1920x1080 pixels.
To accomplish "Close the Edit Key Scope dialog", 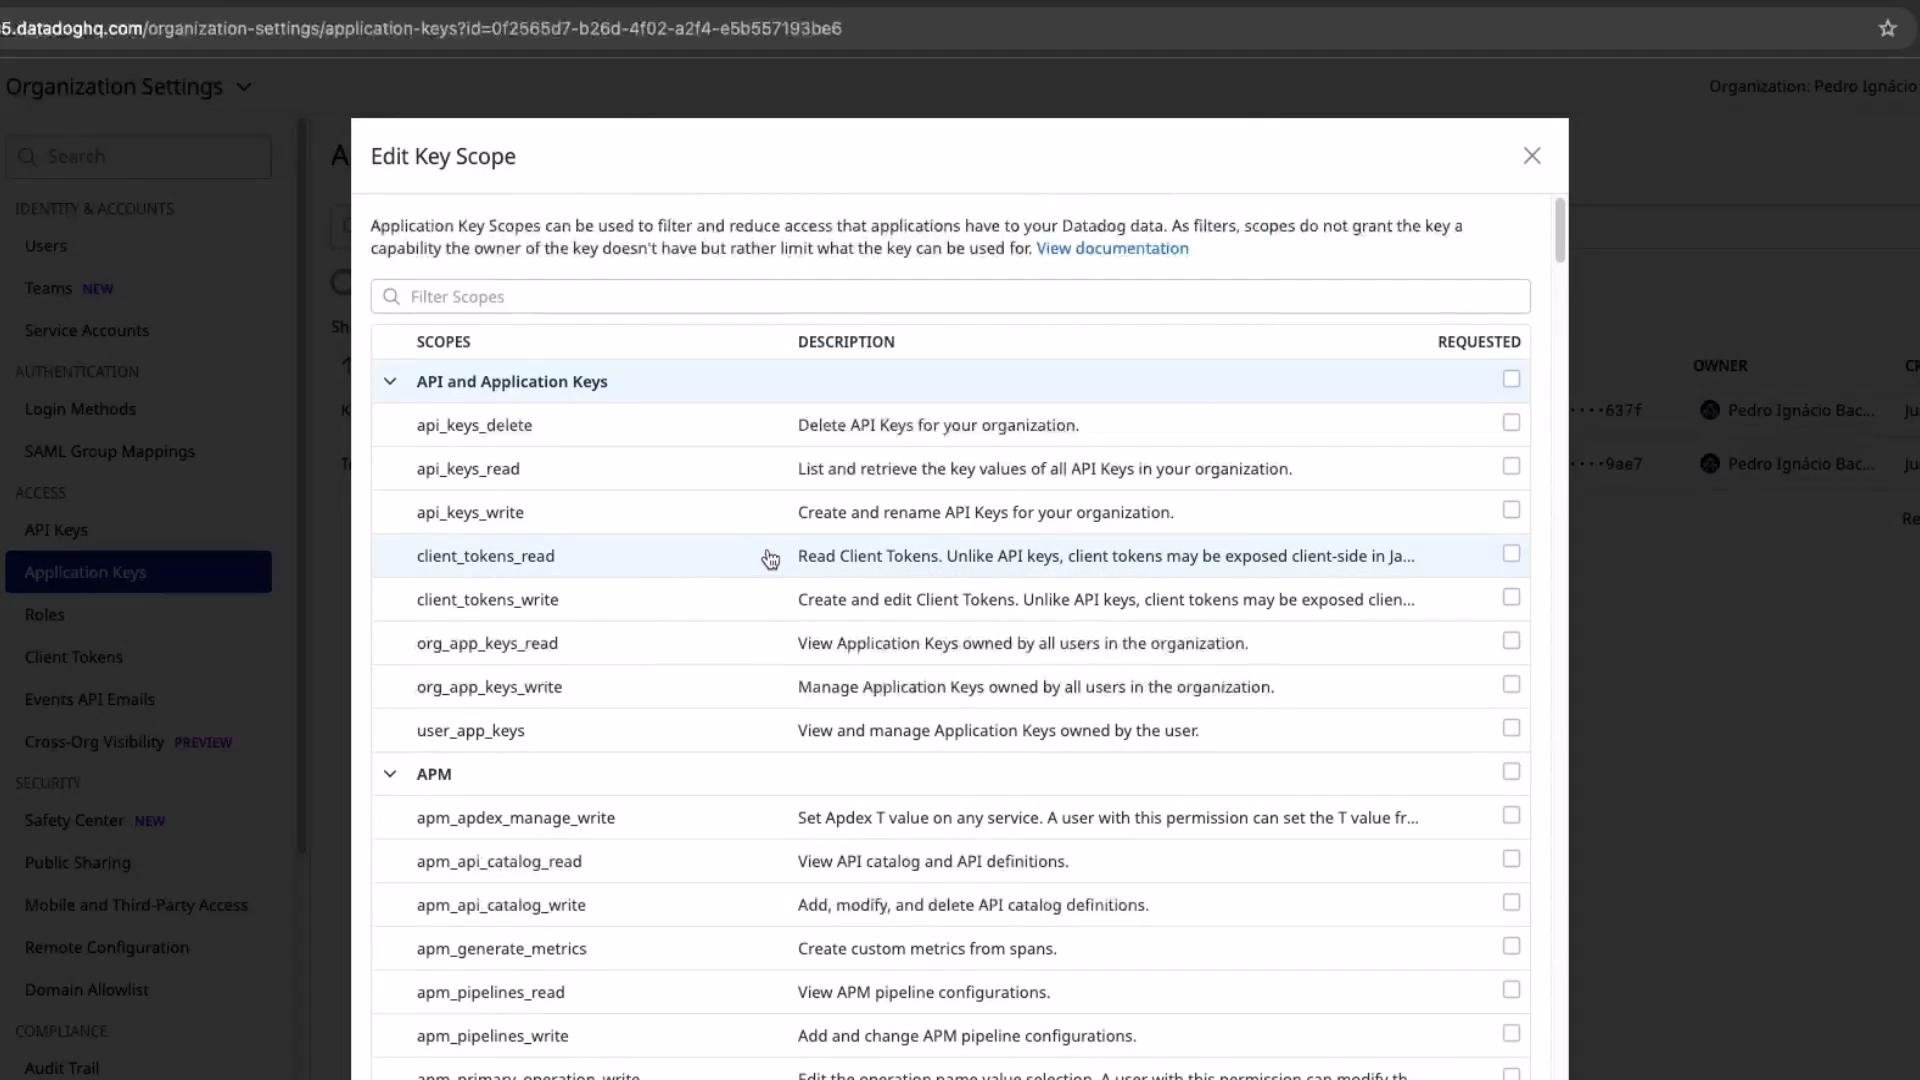I will pyautogui.click(x=1532, y=156).
